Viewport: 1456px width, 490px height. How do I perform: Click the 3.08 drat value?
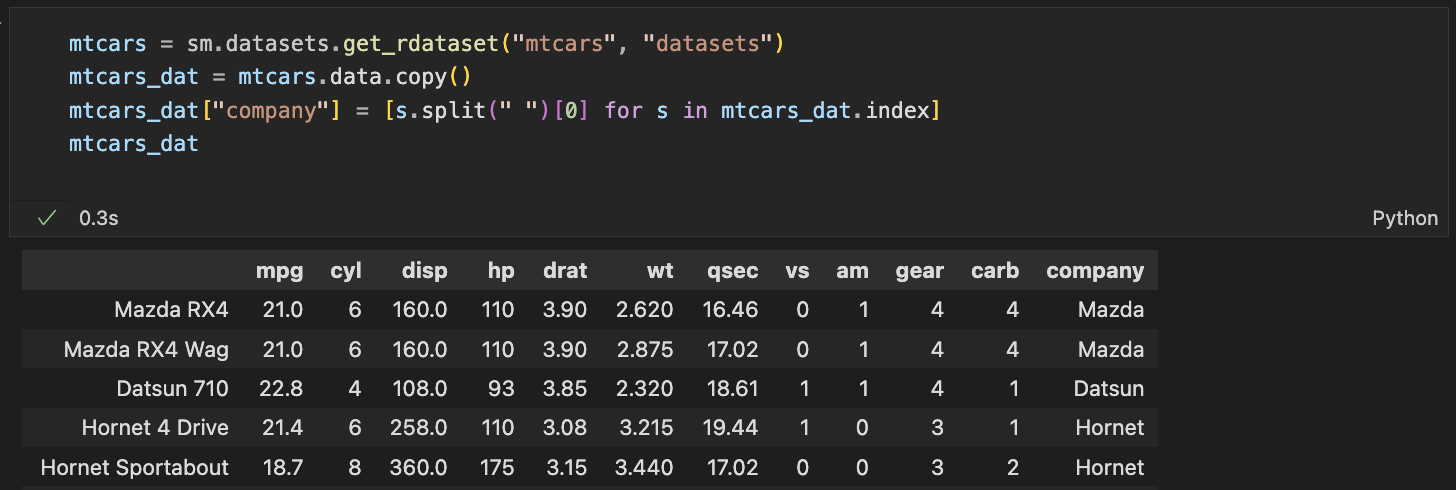(x=565, y=428)
